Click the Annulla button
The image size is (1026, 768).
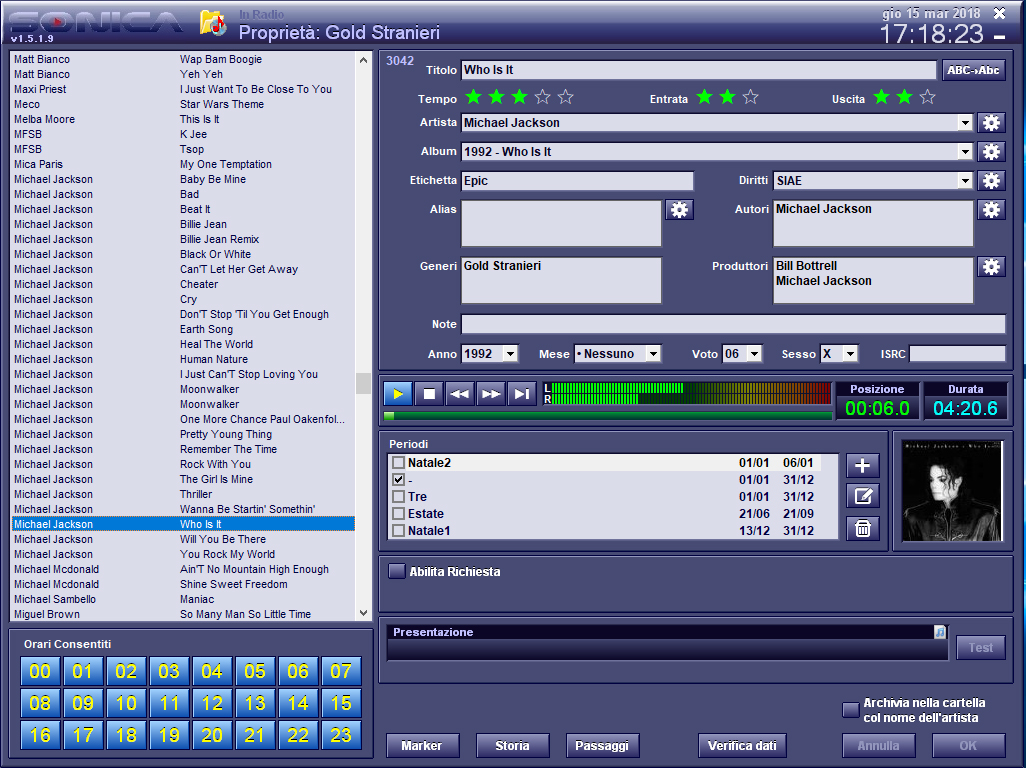[x=878, y=746]
